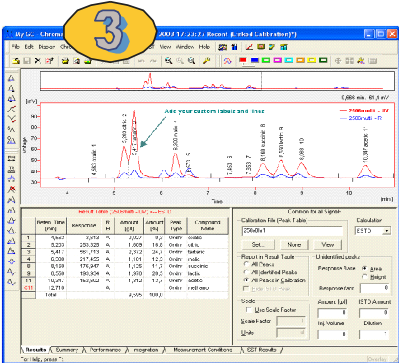Toggle the overlay curves icon beside the red swatch

click(228, 61)
